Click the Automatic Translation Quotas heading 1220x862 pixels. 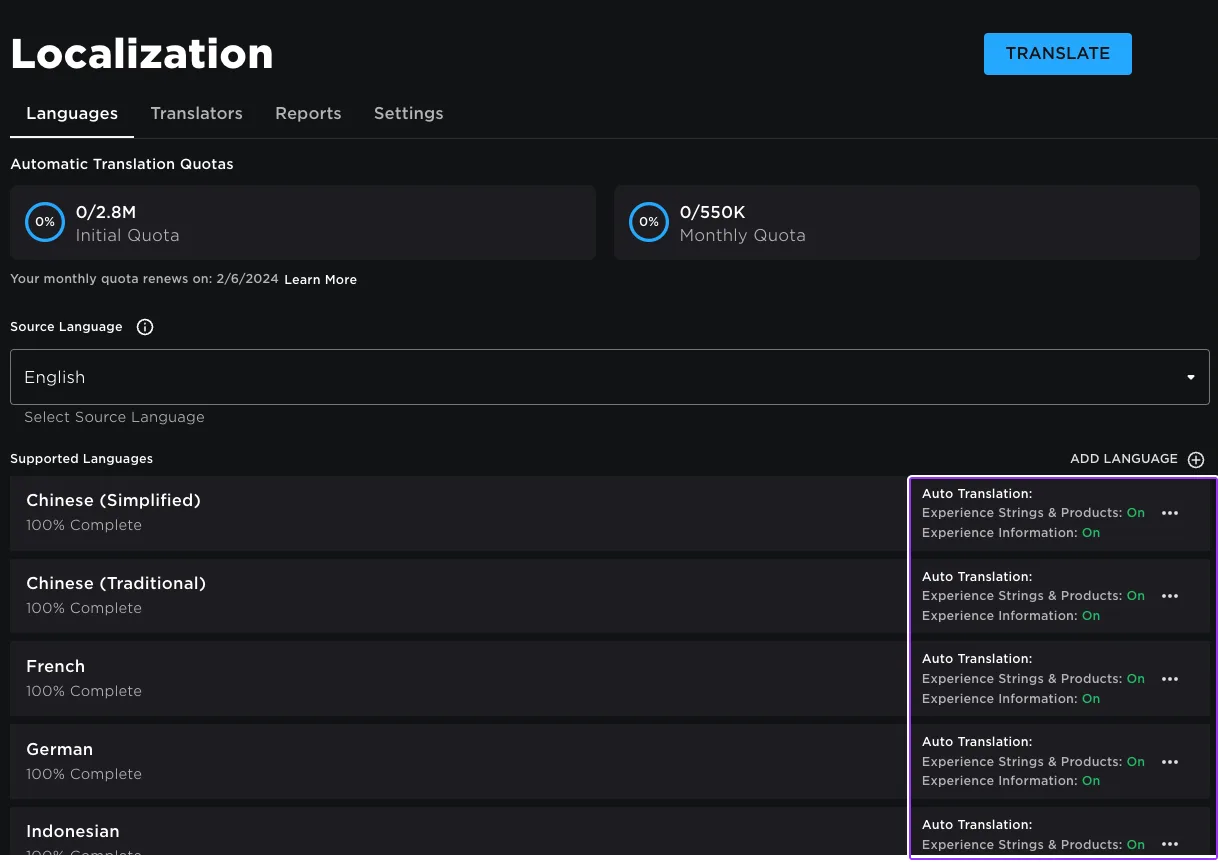pos(122,164)
